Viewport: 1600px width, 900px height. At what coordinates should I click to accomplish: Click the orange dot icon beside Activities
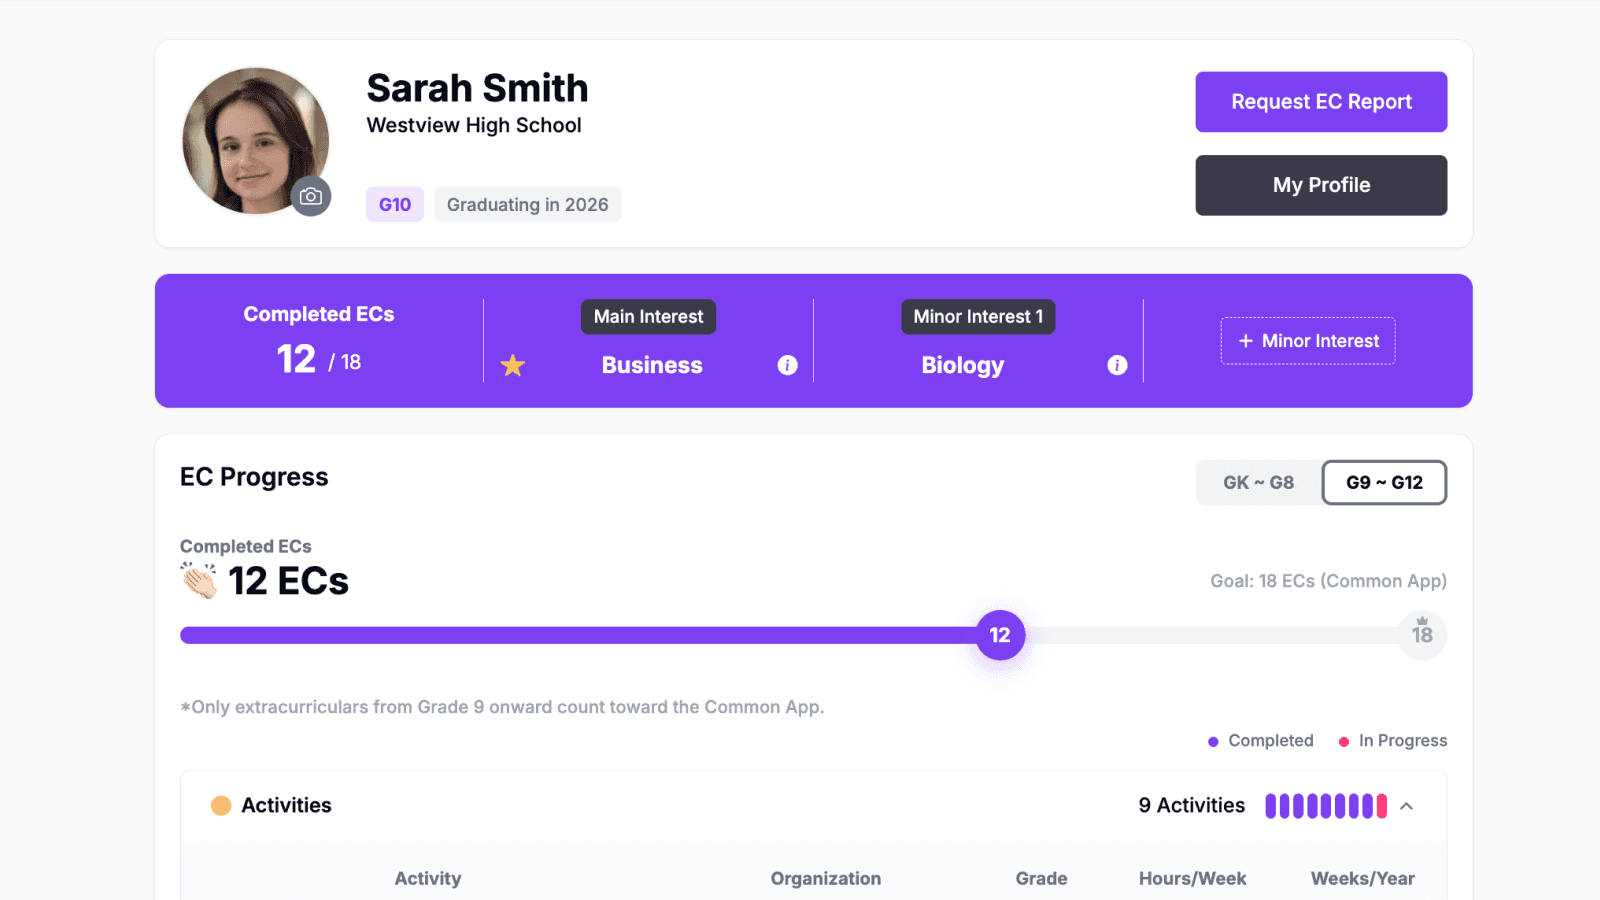(x=221, y=805)
